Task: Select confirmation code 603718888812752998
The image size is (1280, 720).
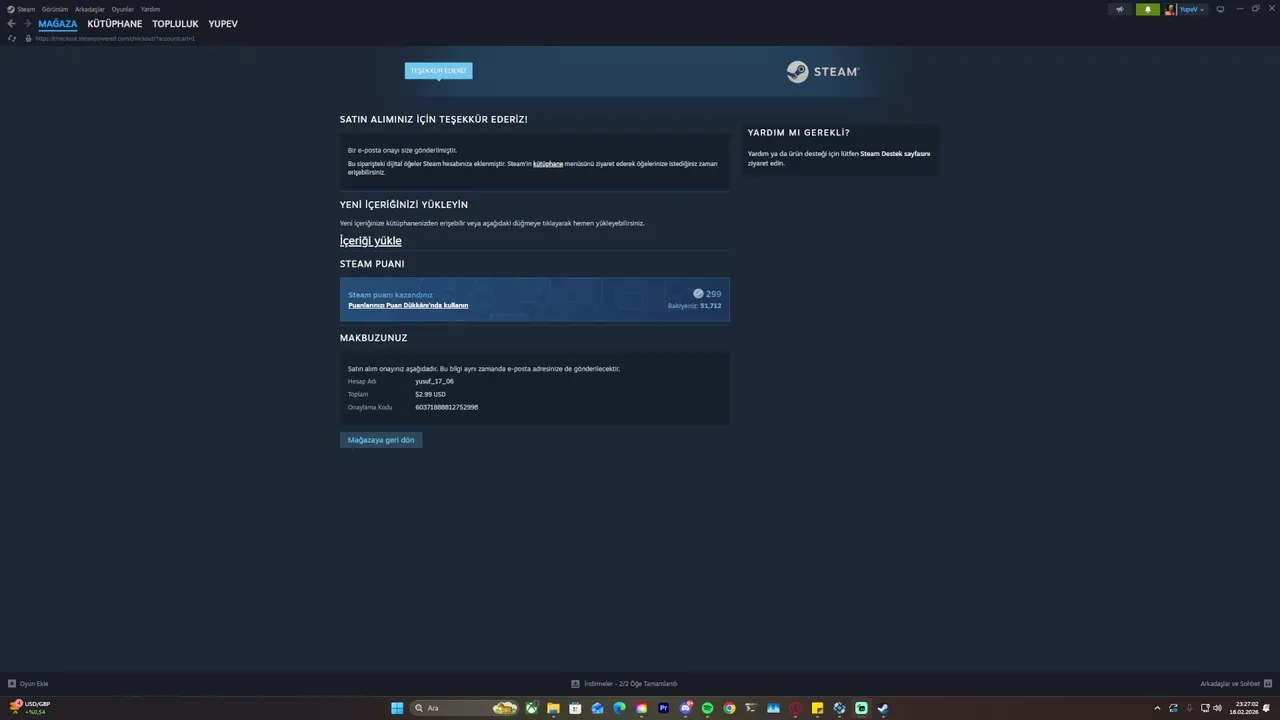Action: pyautogui.click(x=447, y=407)
